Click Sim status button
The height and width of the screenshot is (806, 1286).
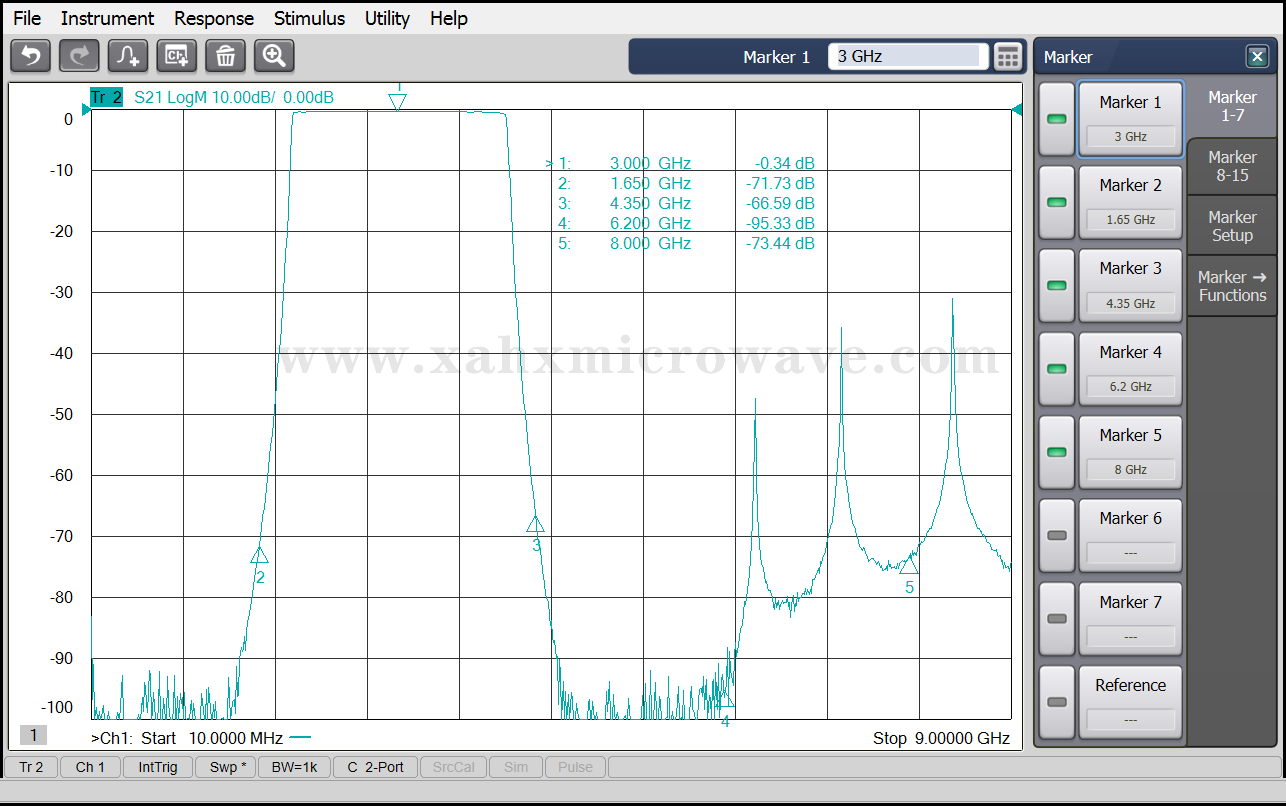(x=516, y=767)
